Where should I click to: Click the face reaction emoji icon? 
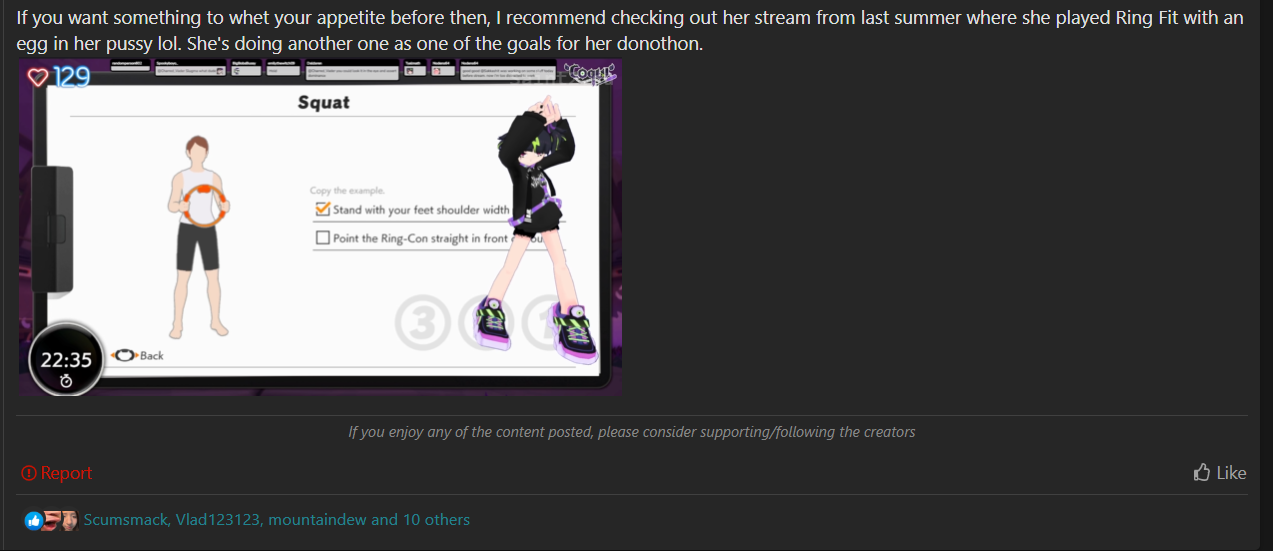pyautogui.click(x=67, y=520)
